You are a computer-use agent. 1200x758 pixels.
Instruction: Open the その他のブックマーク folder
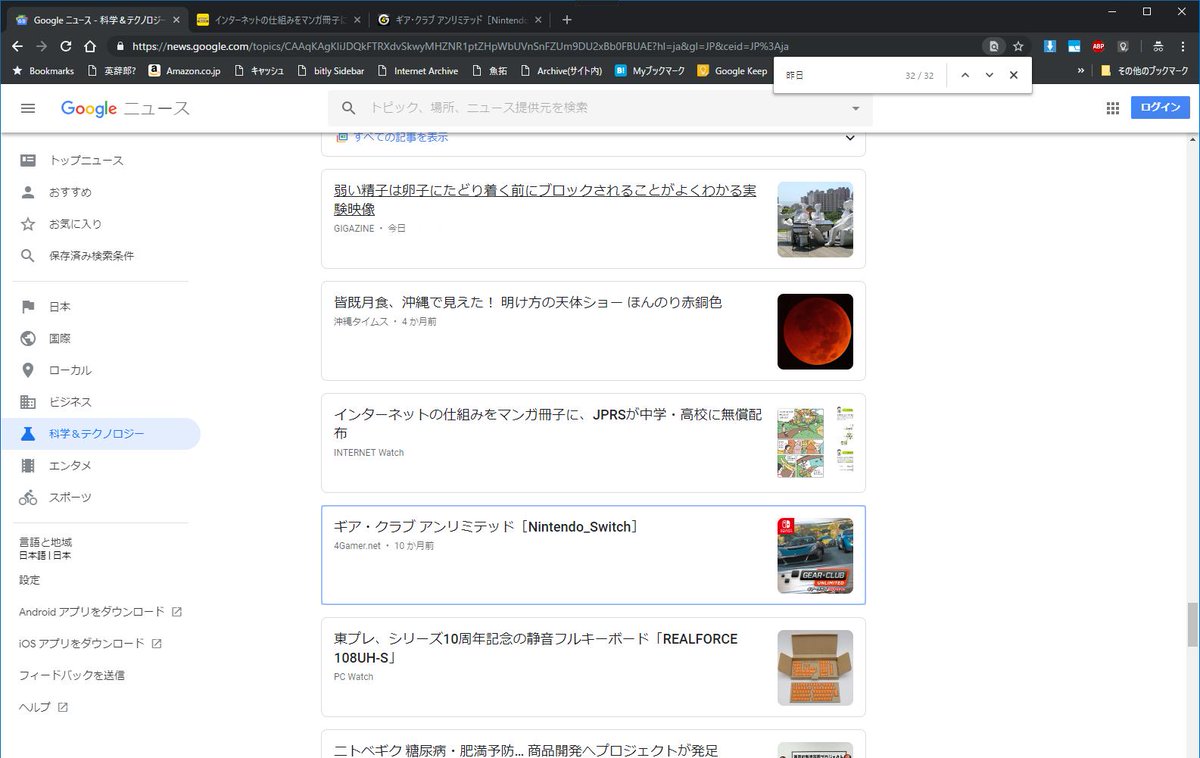coord(1143,71)
